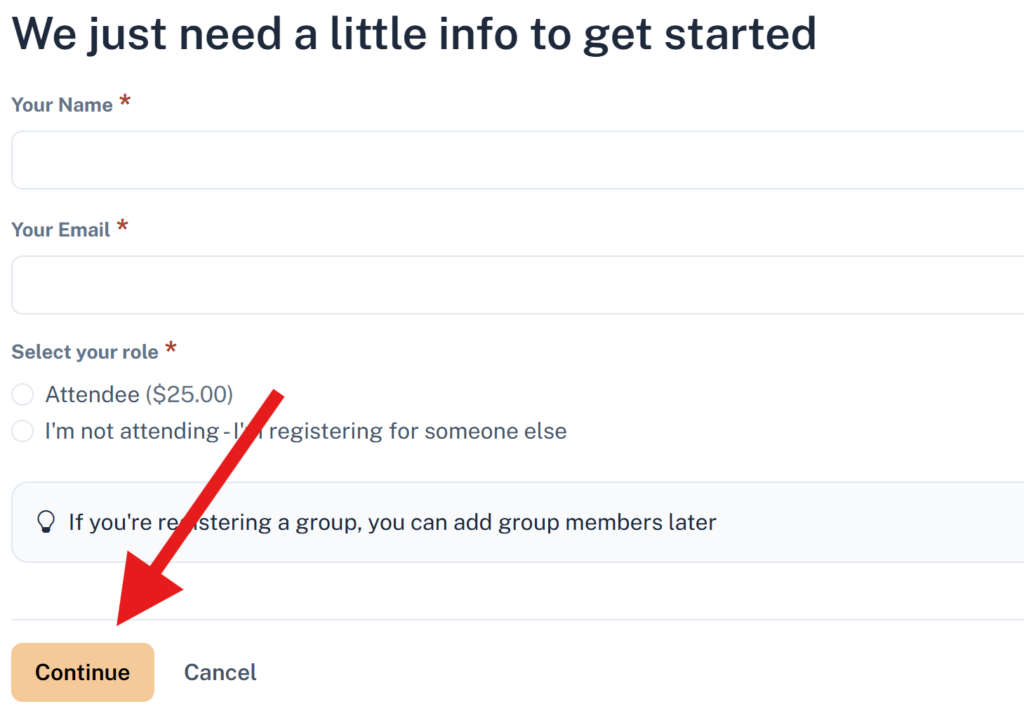The image size is (1024, 718).
Task: Click the Select your role label
Action: click(x=85, y=351)
